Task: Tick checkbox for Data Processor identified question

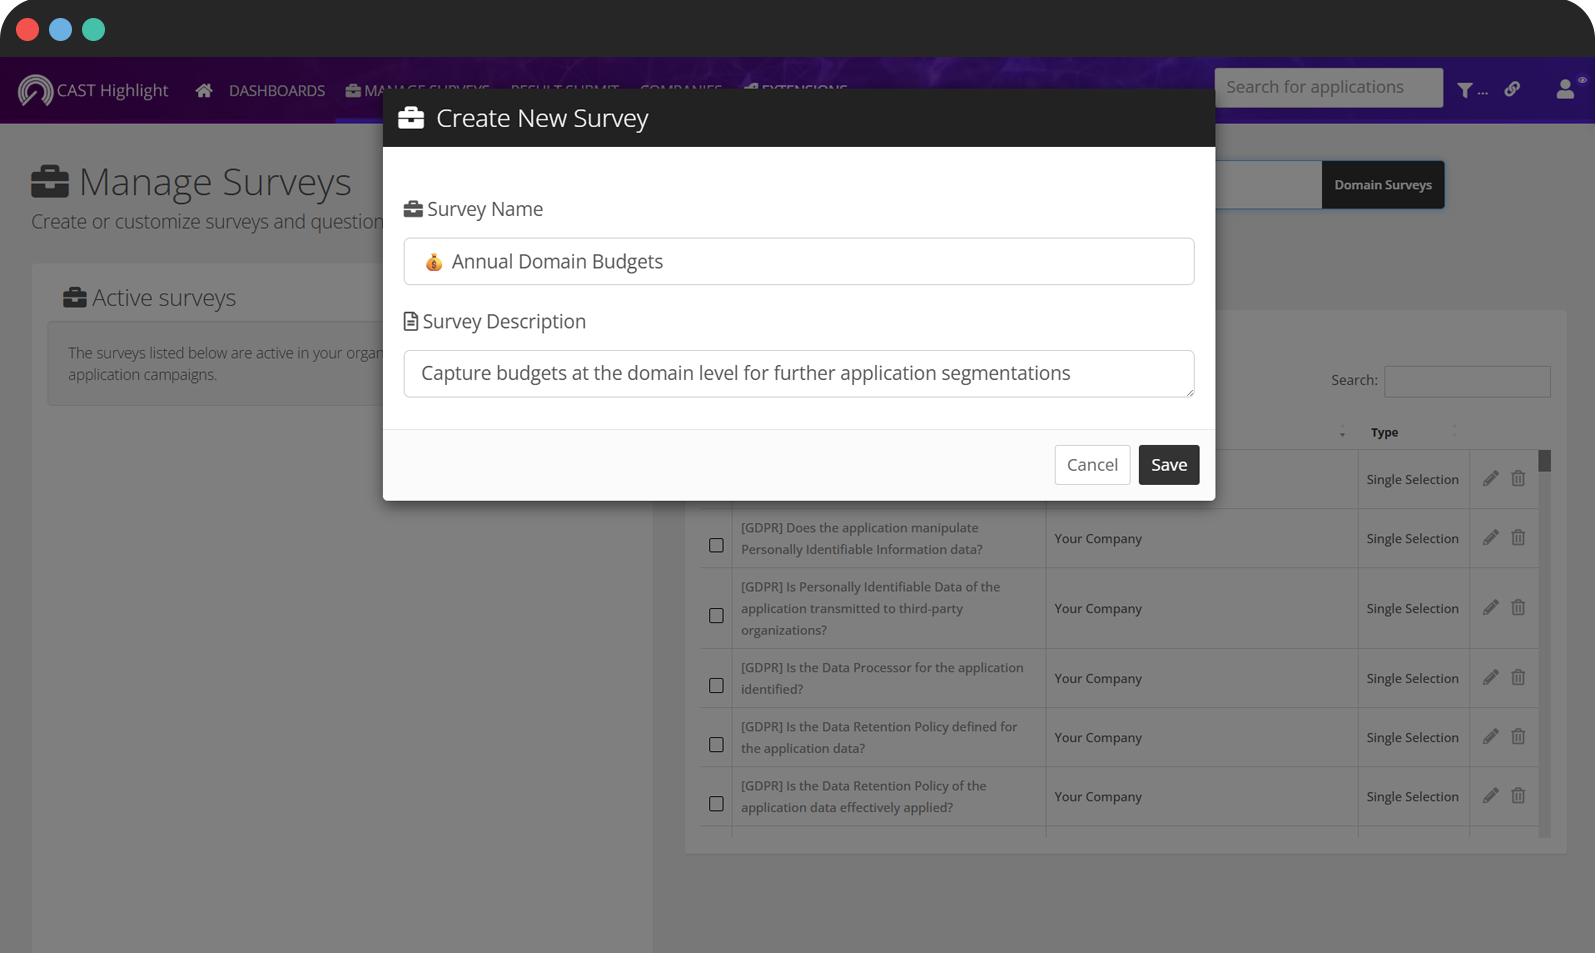Action: [716, 686]
